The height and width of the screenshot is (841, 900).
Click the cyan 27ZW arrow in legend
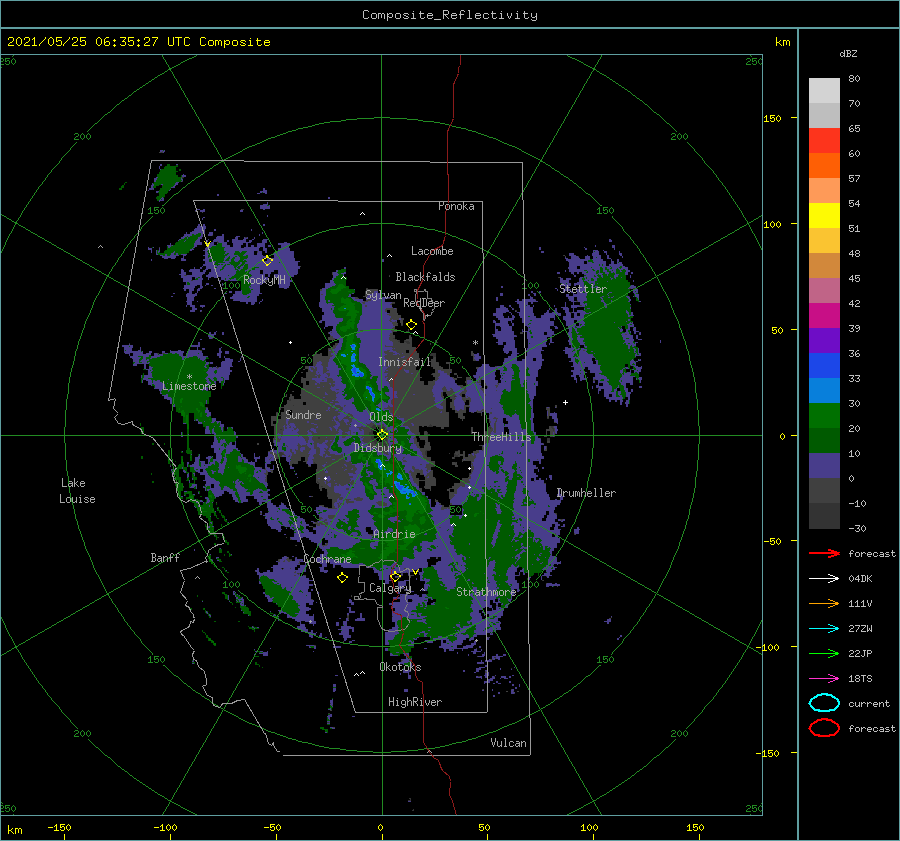(824, 629)
